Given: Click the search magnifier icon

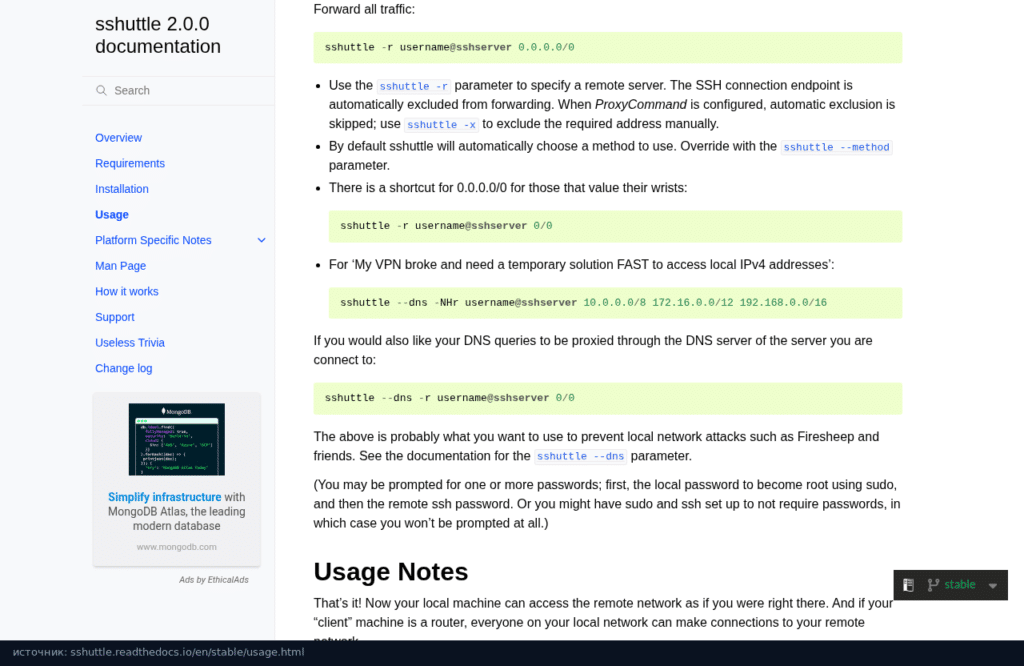Looking at the screenshot, I should [101, 90].
